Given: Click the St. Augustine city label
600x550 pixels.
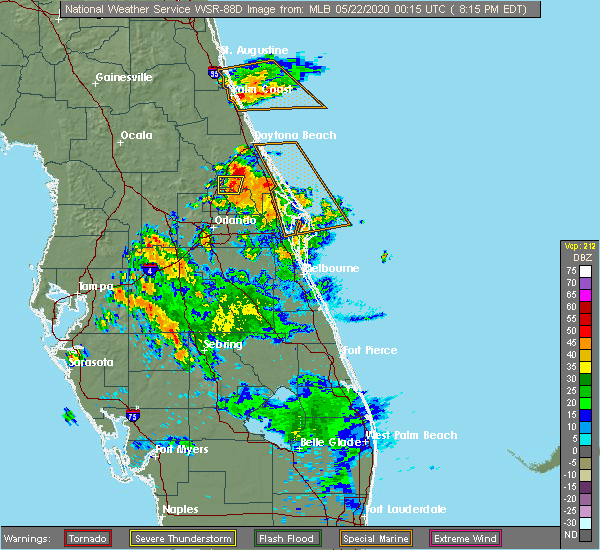Looking at the screenshot, I should pyautogui.click(x=254, y=50).
